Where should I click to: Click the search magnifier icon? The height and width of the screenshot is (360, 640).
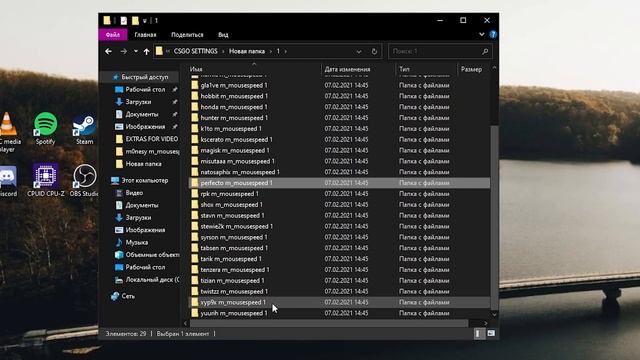(485, 51)
